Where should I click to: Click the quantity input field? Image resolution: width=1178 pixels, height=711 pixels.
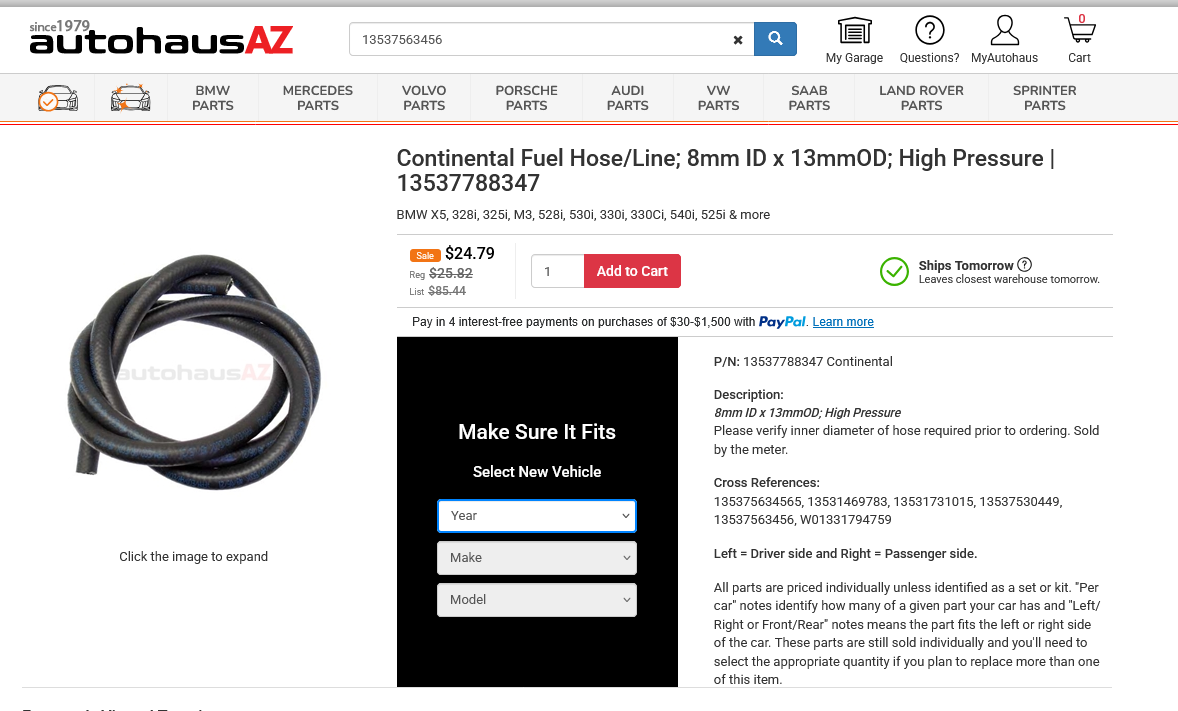(x=557, y=271)
